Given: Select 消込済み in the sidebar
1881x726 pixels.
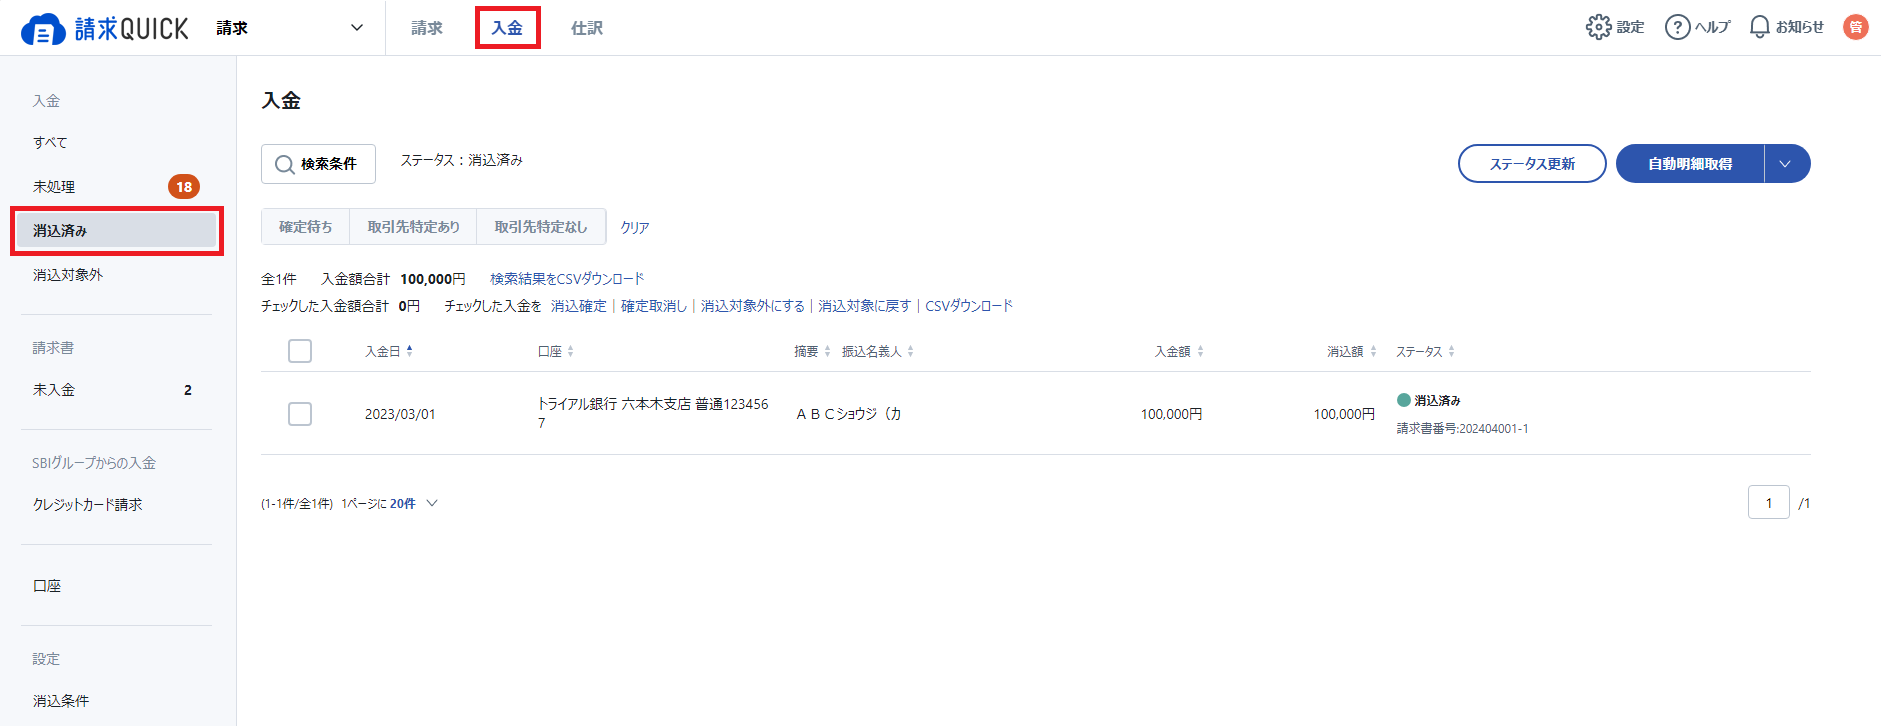Looking at the screenshot, I should point(116,231).
